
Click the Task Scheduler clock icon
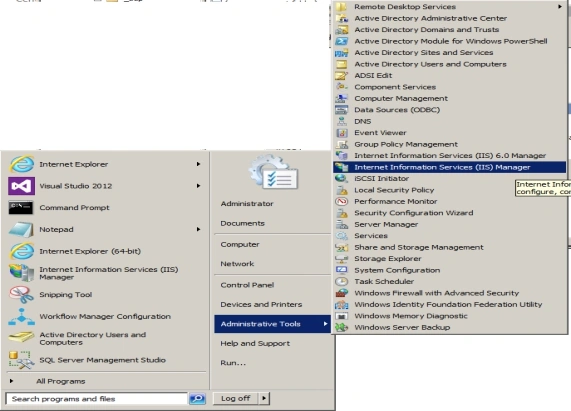pyautogui.click(x=342, y=281)
